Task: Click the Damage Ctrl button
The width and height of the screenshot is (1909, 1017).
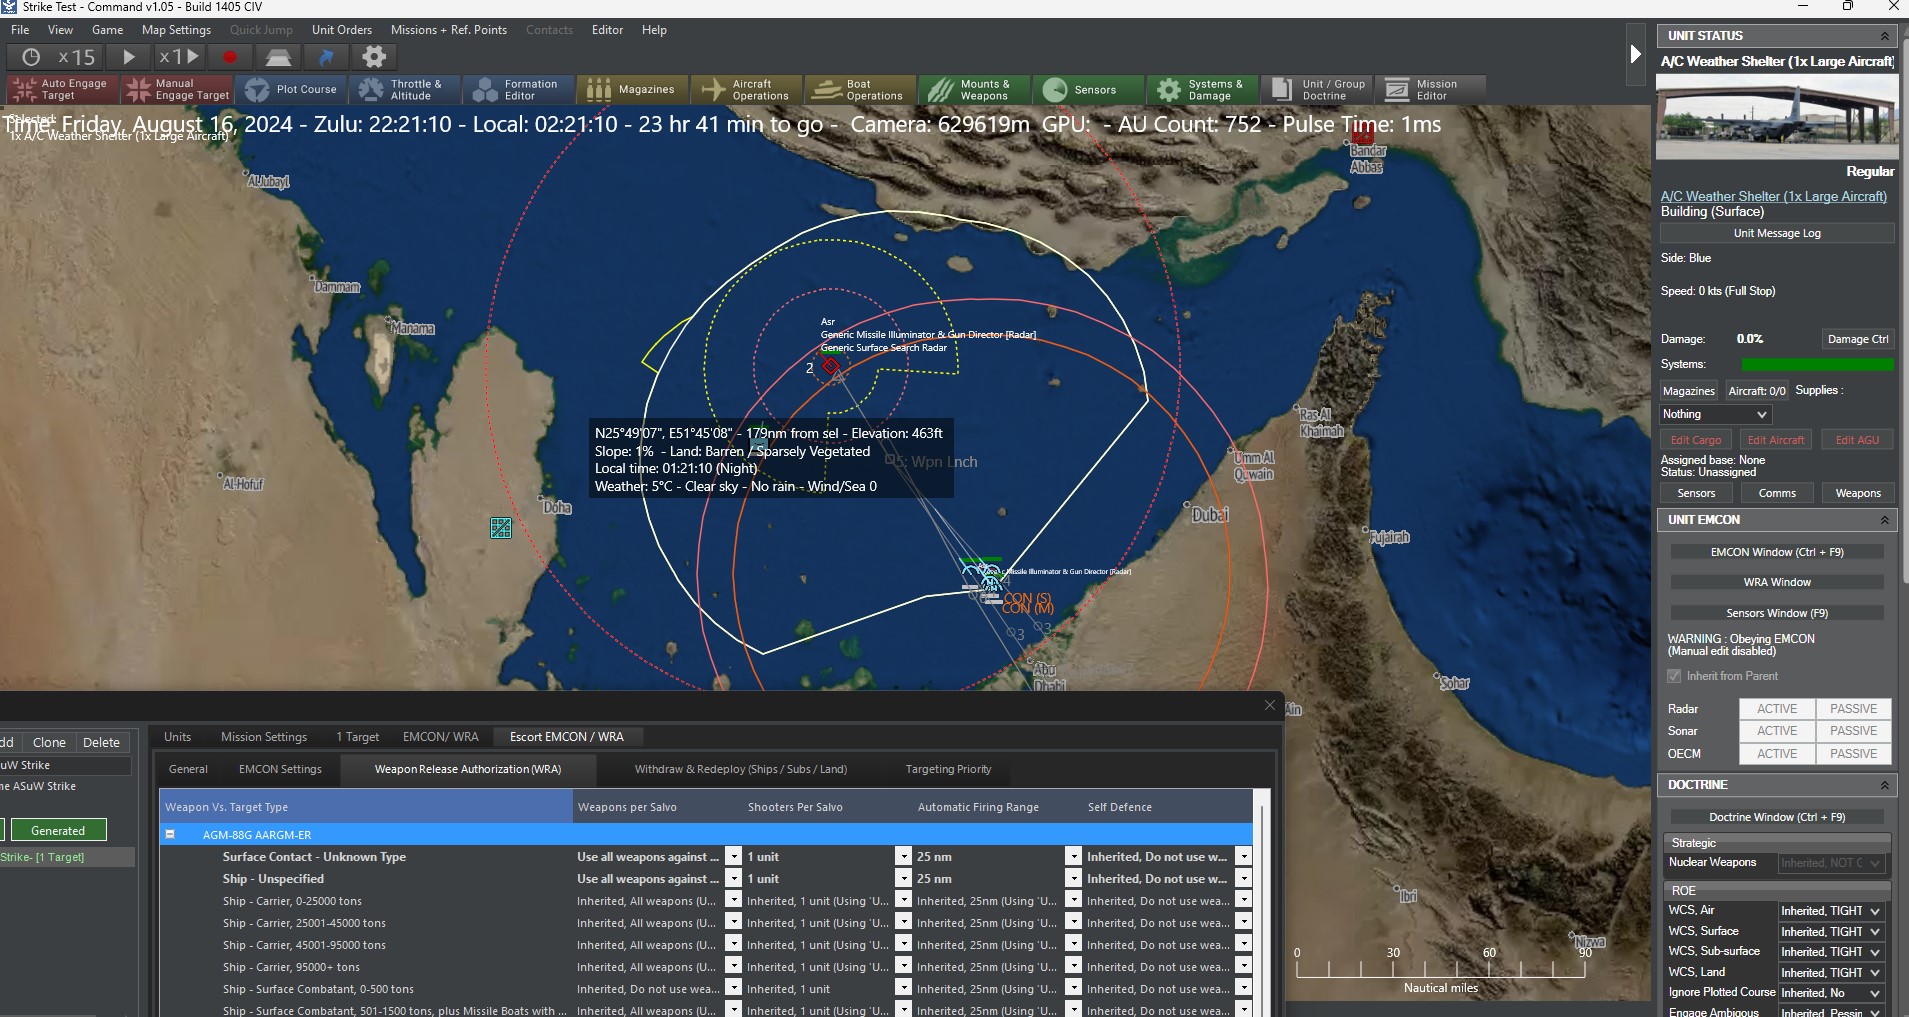Action: (1858, 339)
